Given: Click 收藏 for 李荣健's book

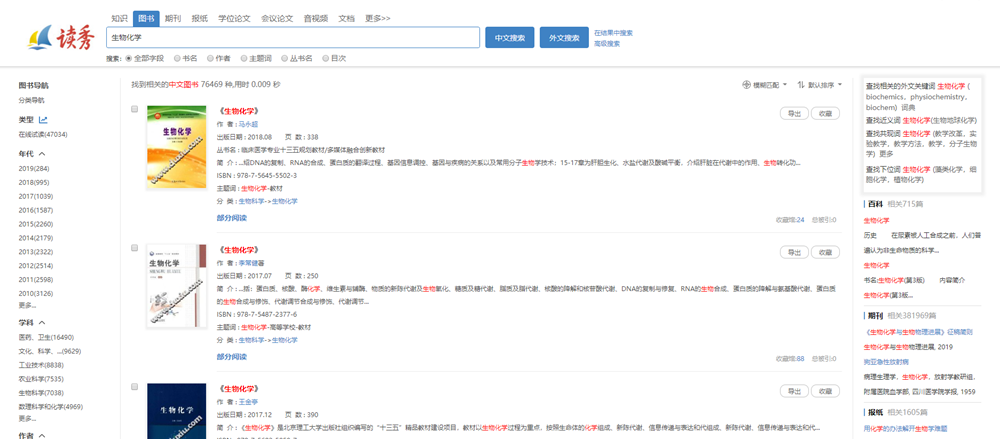Looking at the screenshot, I should pyautogui.click(x=825, y=252).
